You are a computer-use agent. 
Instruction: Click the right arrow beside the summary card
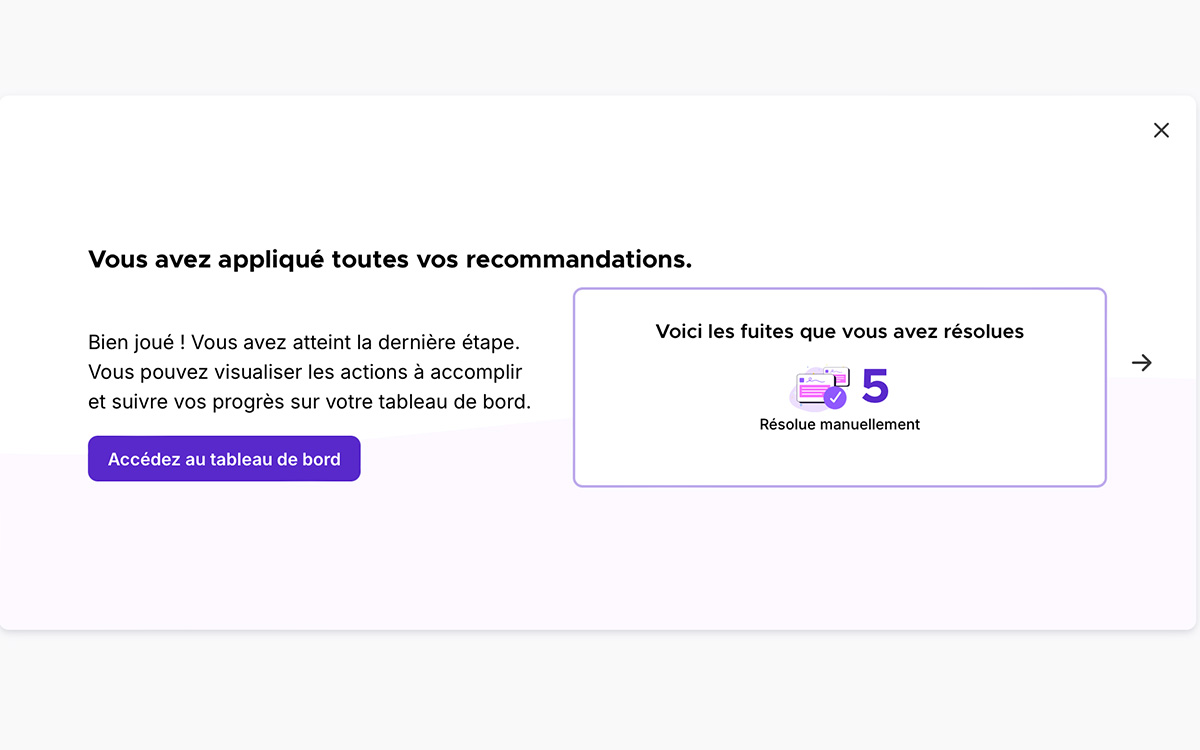tap(1141, 363)
